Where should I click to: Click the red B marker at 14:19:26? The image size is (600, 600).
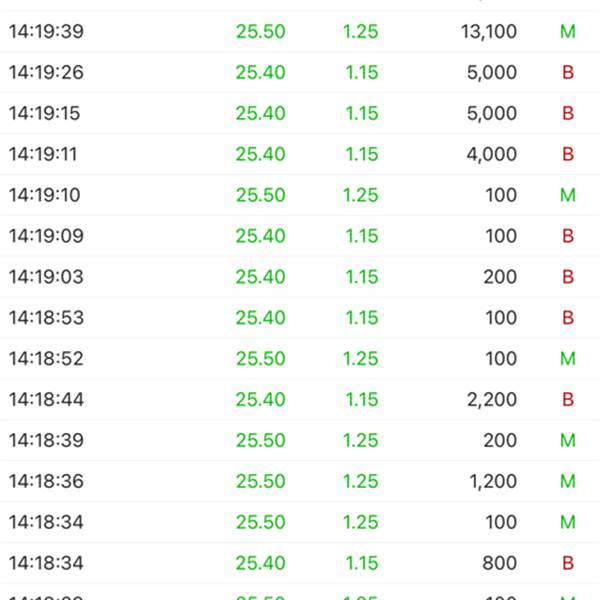[568, 73]
